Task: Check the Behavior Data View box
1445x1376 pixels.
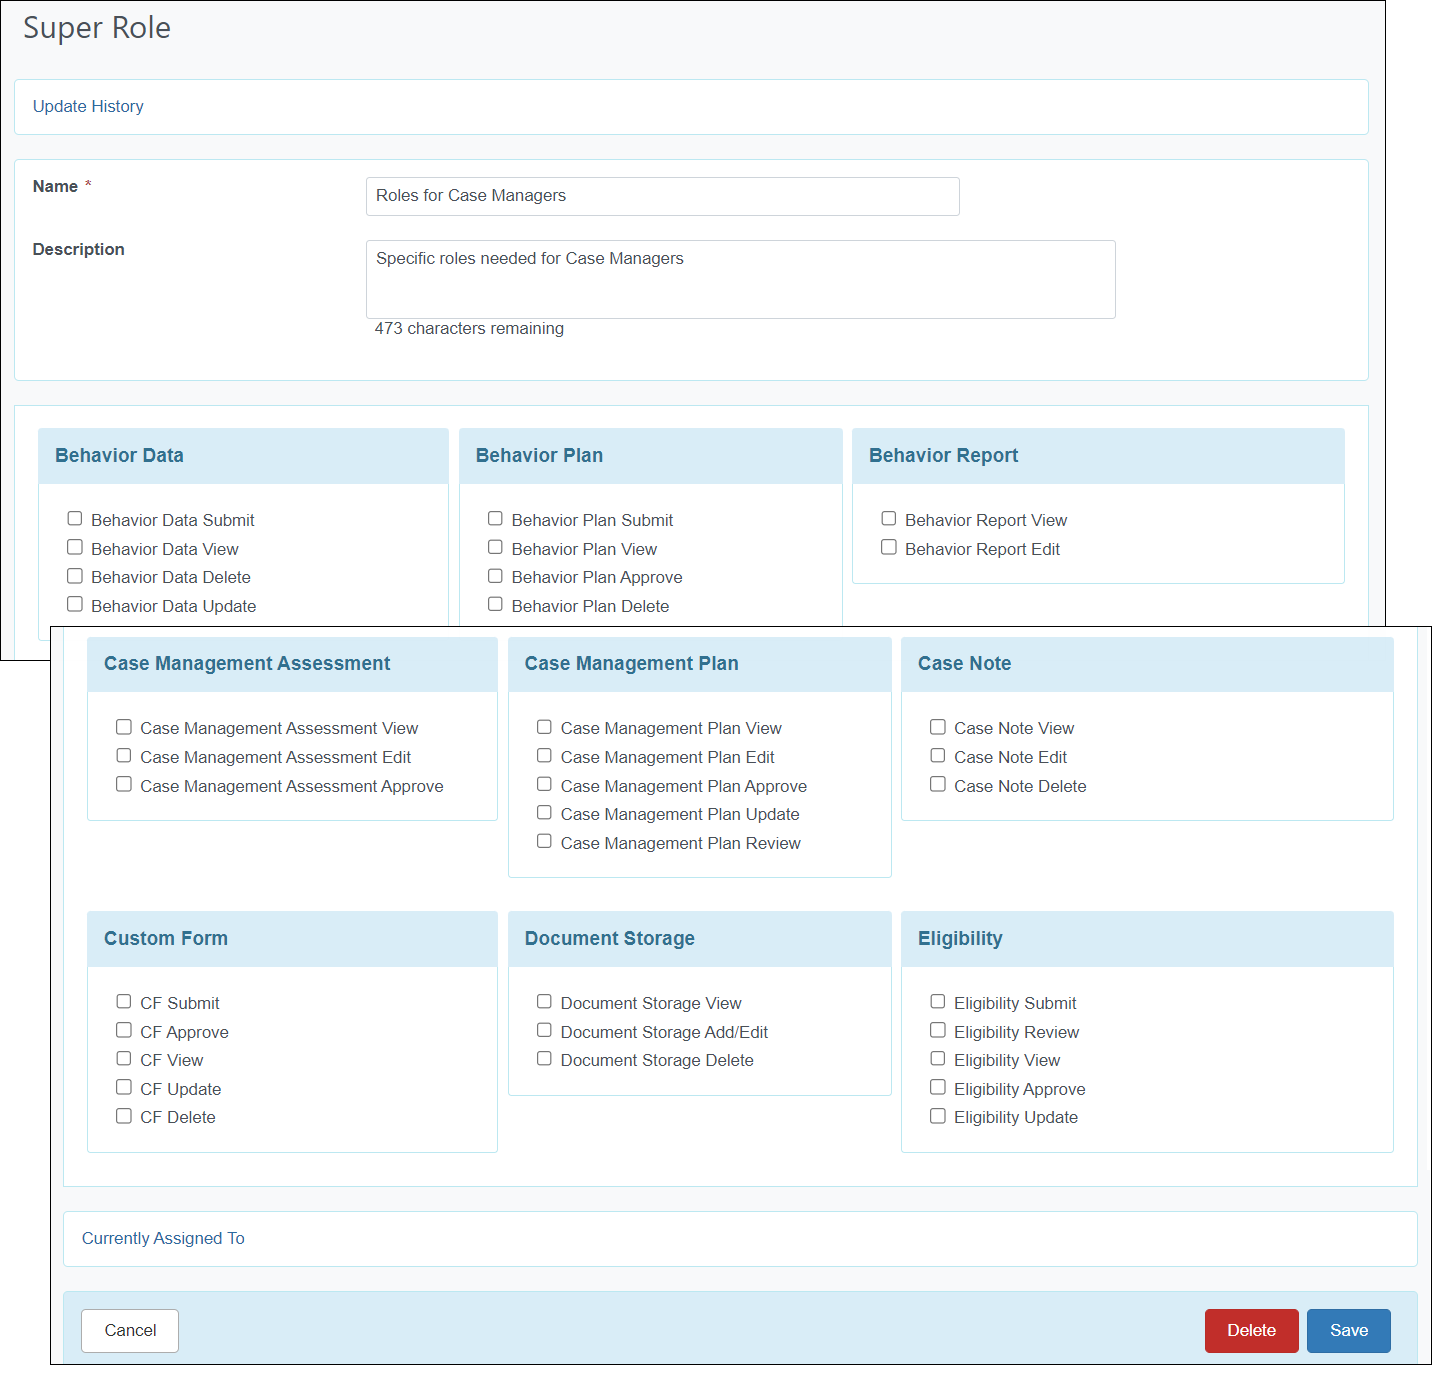Action: 75,547
